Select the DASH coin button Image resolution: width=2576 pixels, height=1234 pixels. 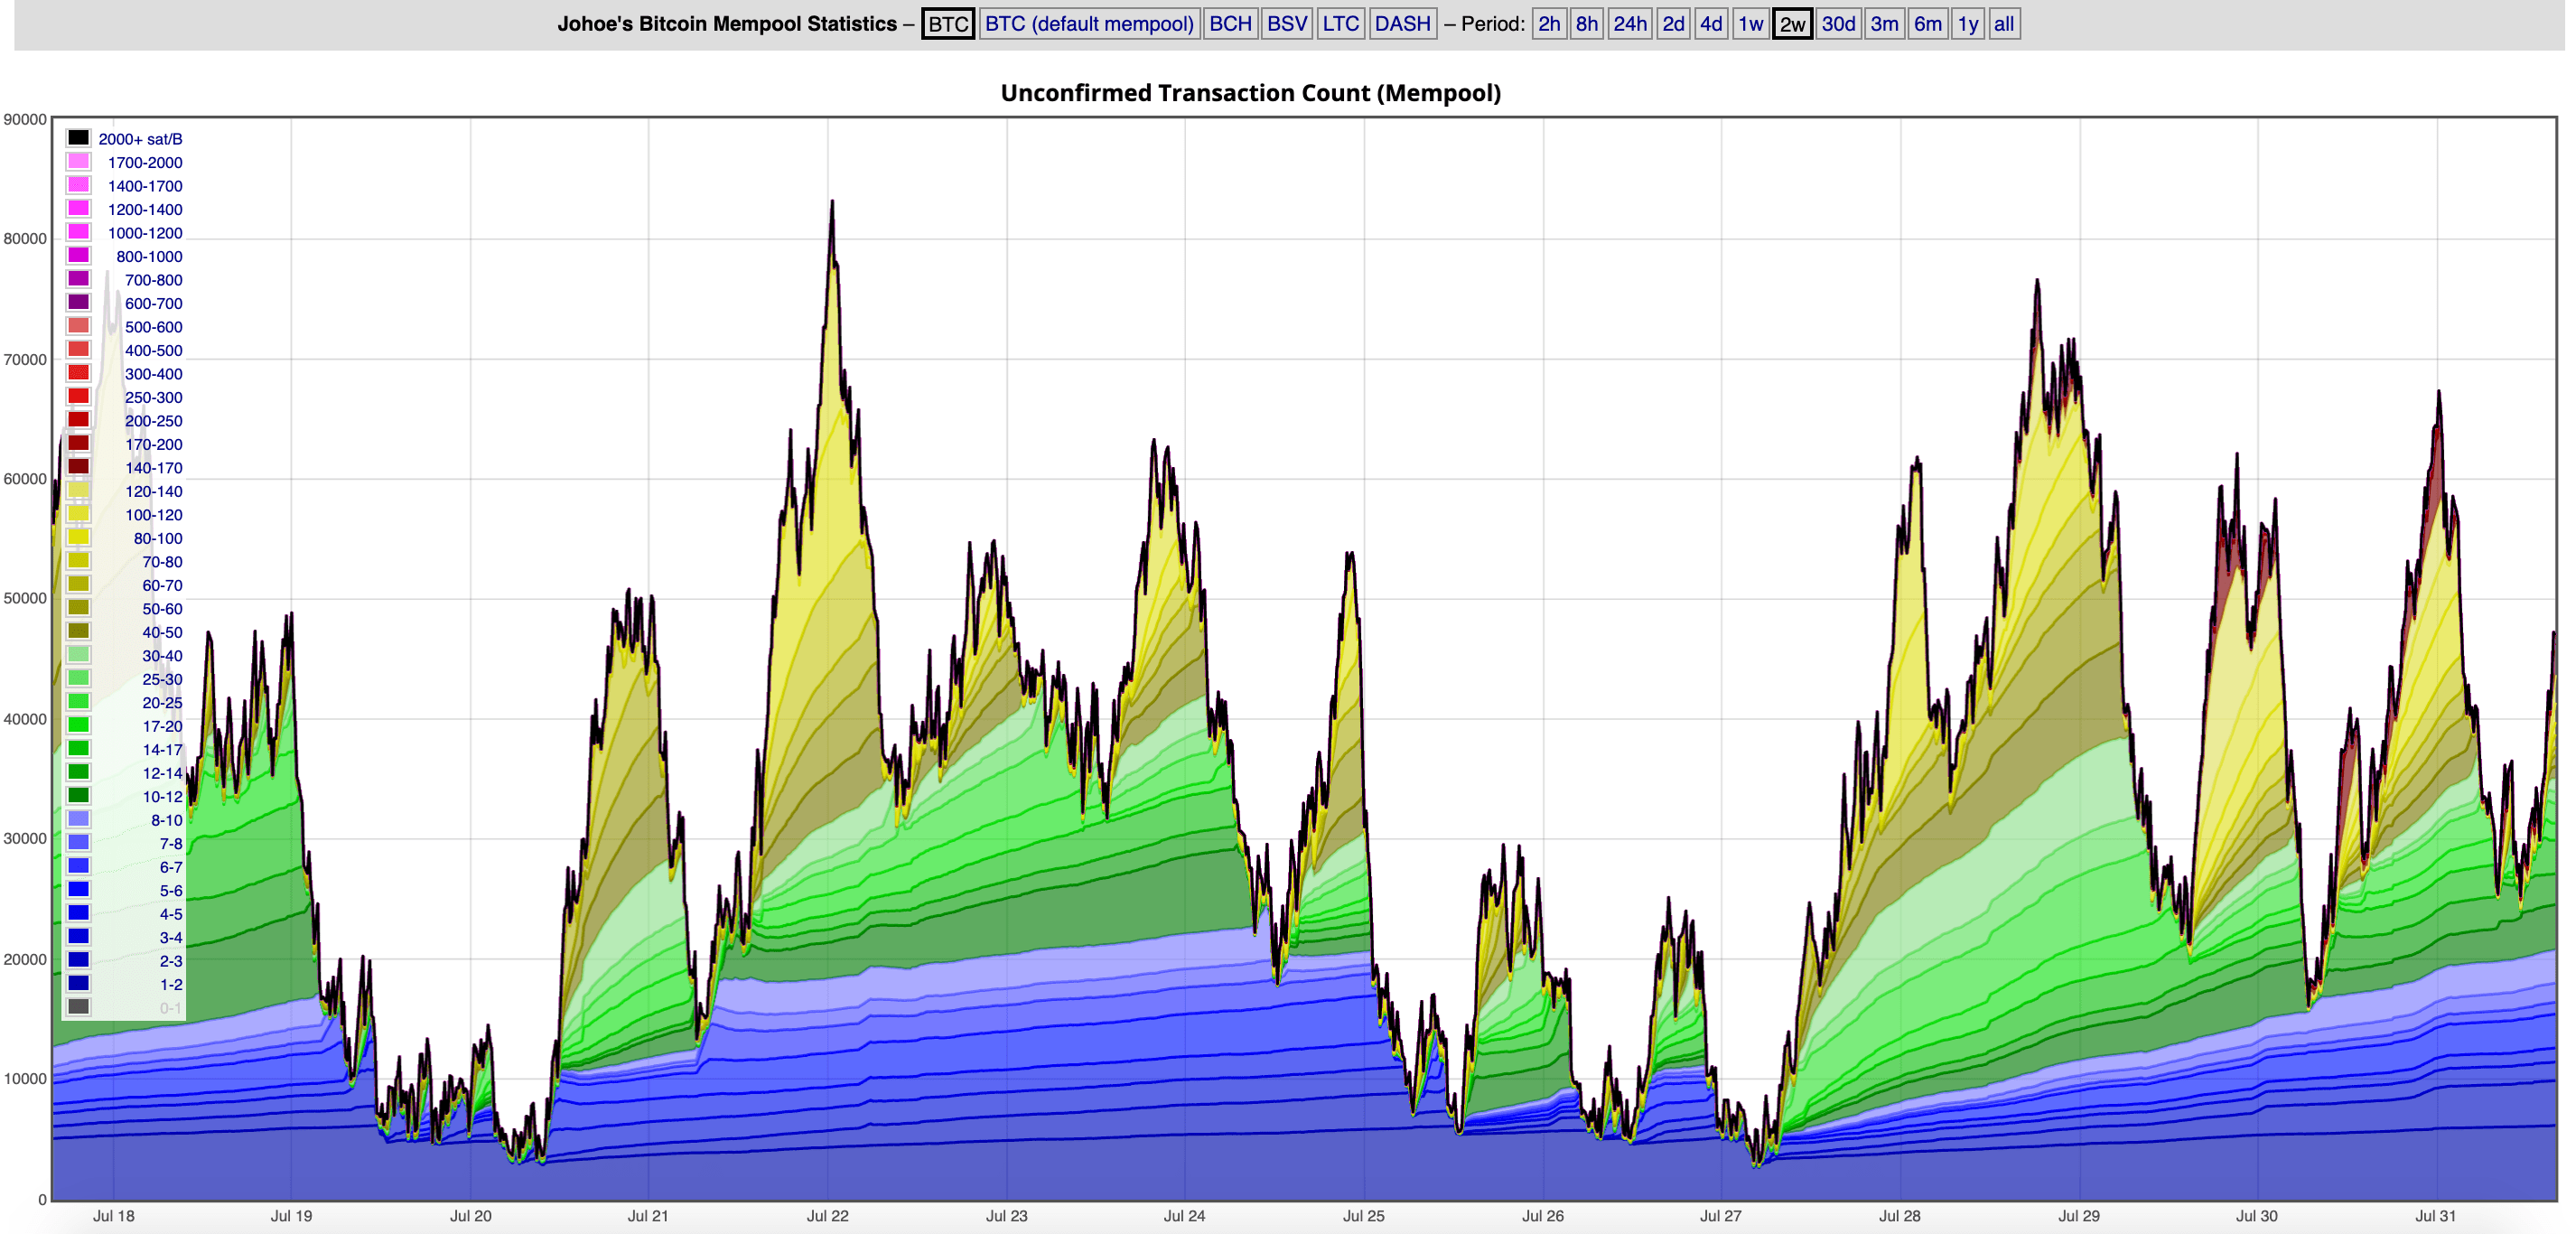pyautogui.click(x=1402, y=24)
